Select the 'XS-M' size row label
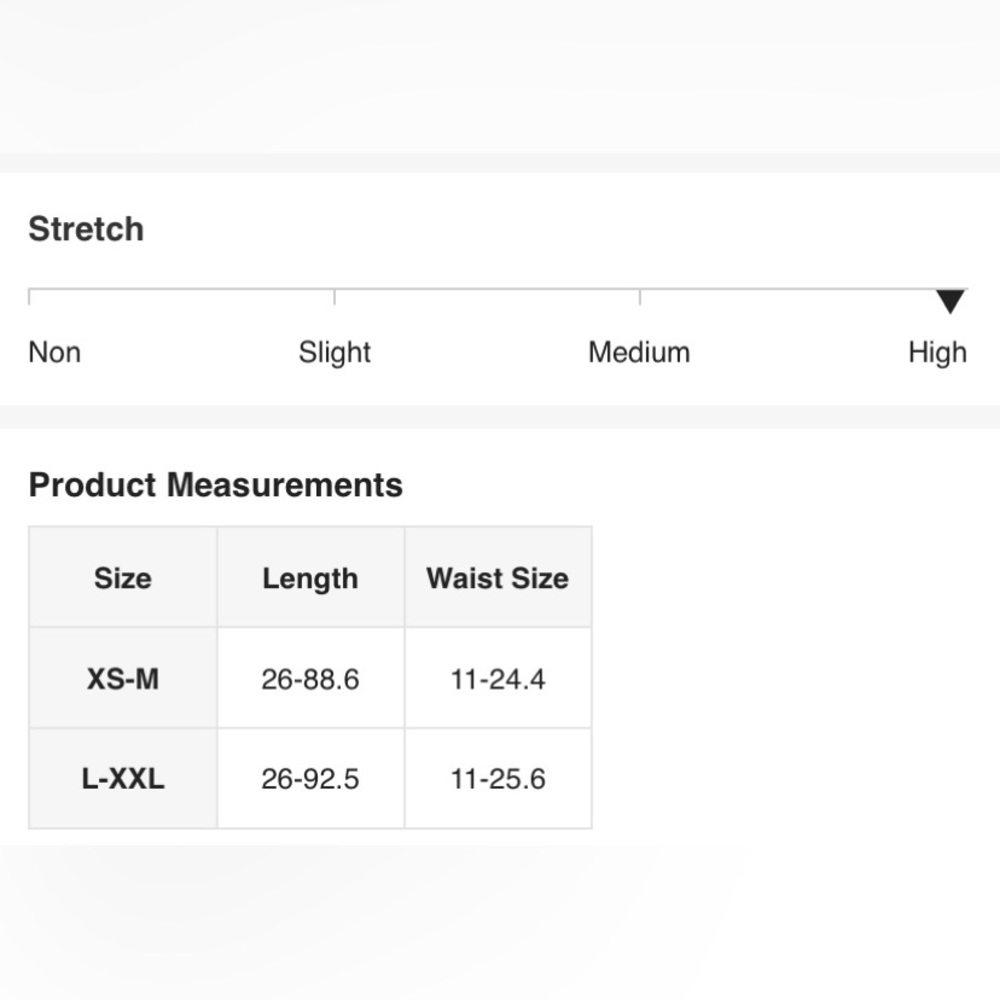The width and height of the screenshot is (1000, 1000). [123, 679]
